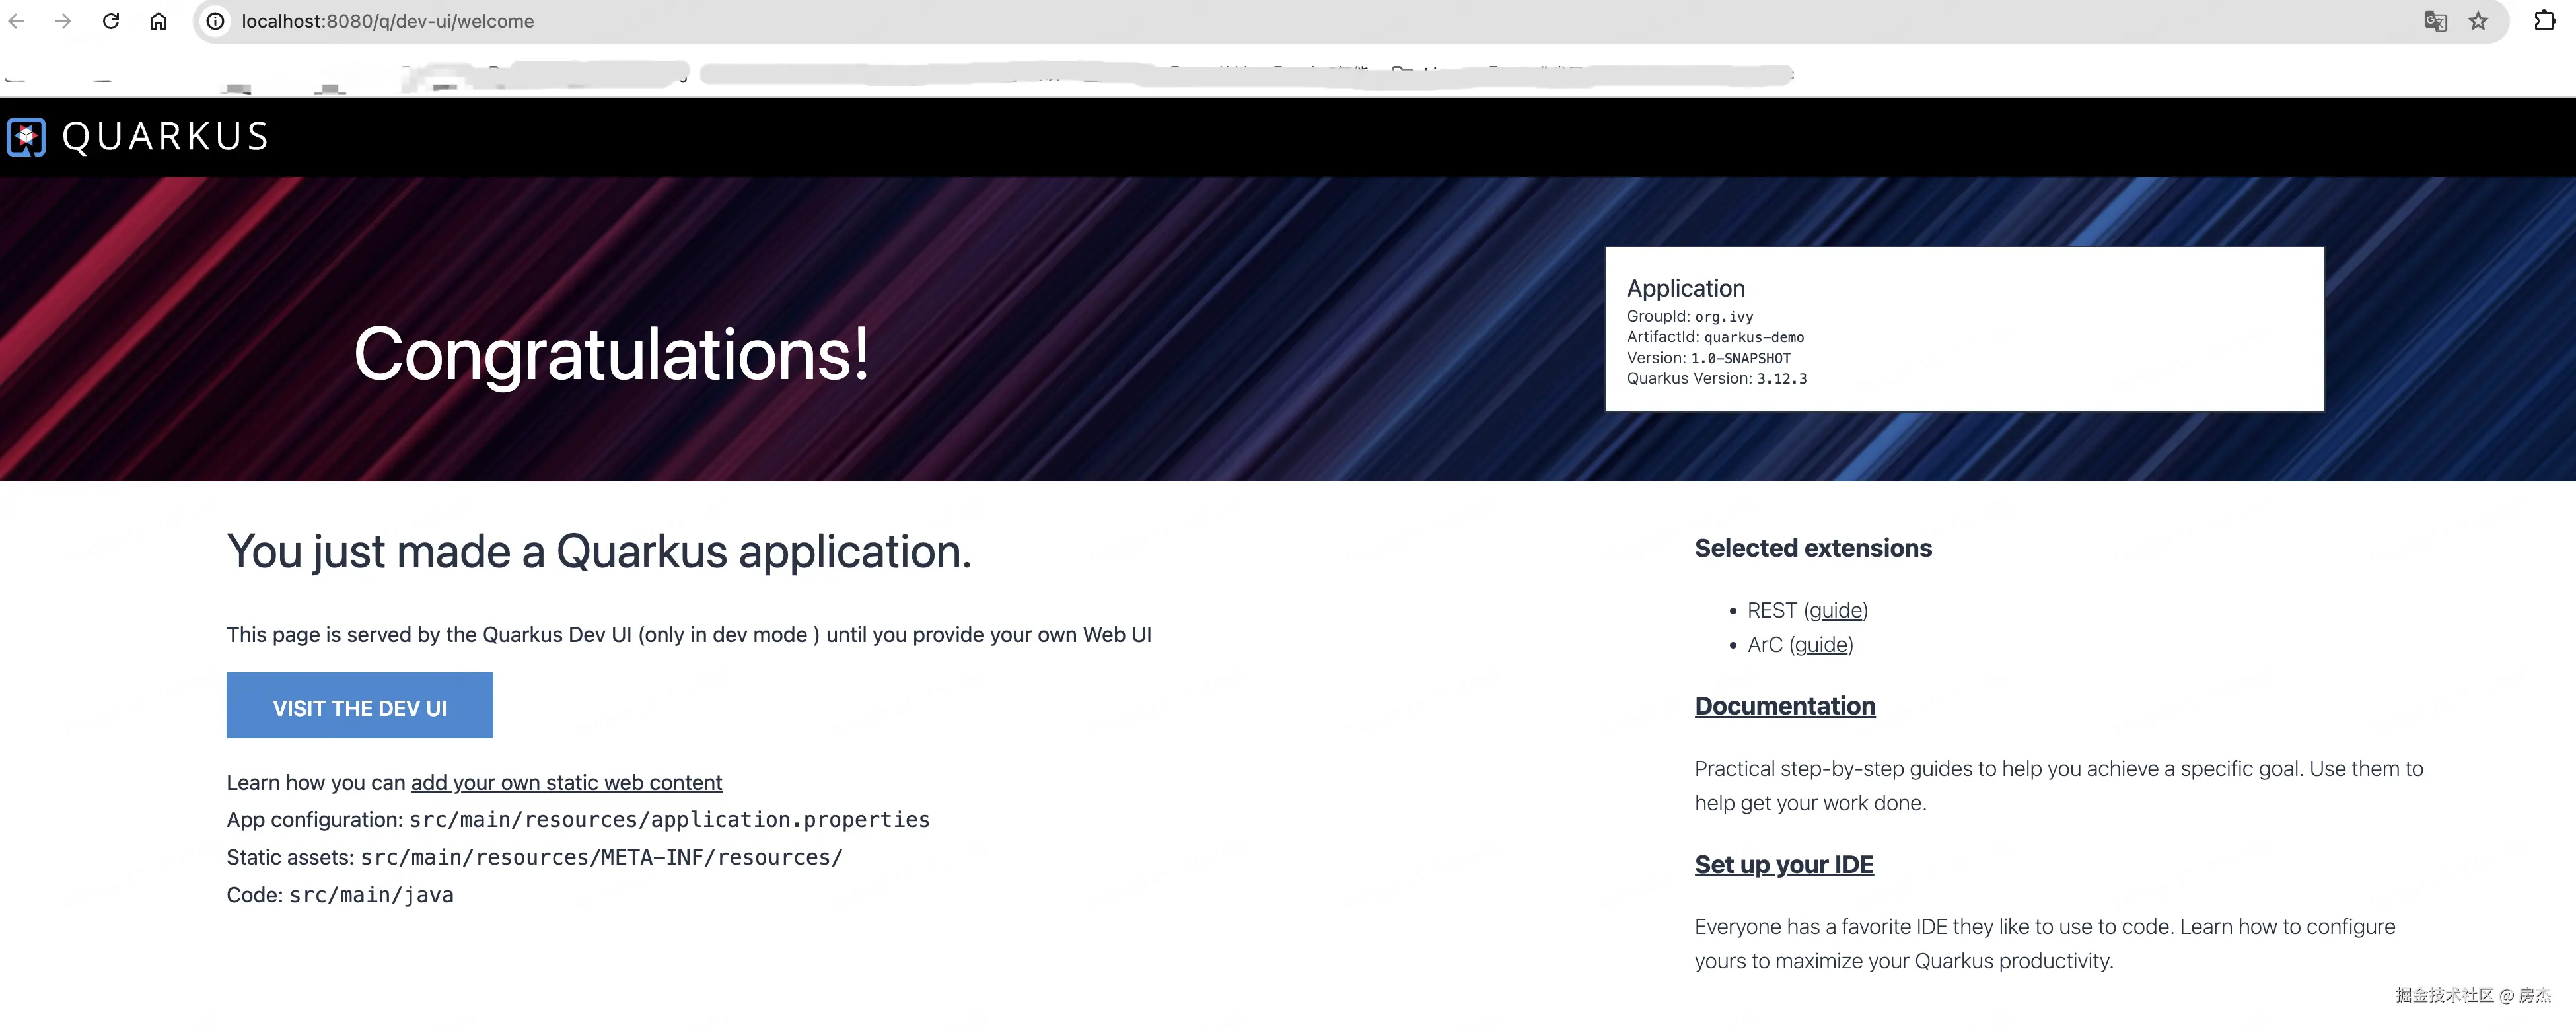View site information for localhost
This screenshot has height=1029, width=2576.
[x=215, y=21]
